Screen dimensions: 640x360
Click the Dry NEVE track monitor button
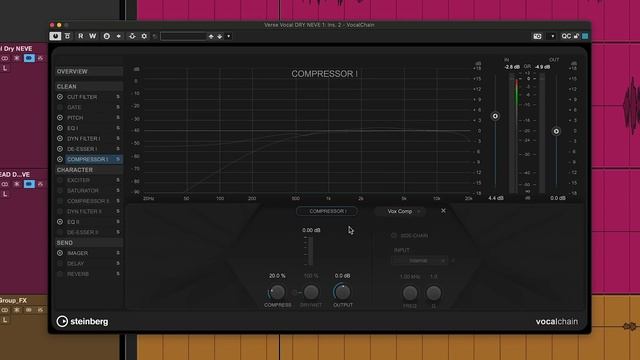coord(29,58)
